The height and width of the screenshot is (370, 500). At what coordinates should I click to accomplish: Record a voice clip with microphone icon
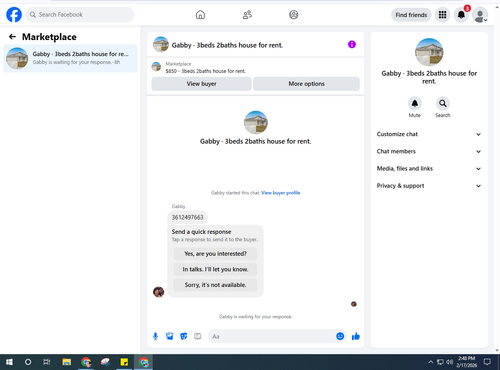point(155,336)
